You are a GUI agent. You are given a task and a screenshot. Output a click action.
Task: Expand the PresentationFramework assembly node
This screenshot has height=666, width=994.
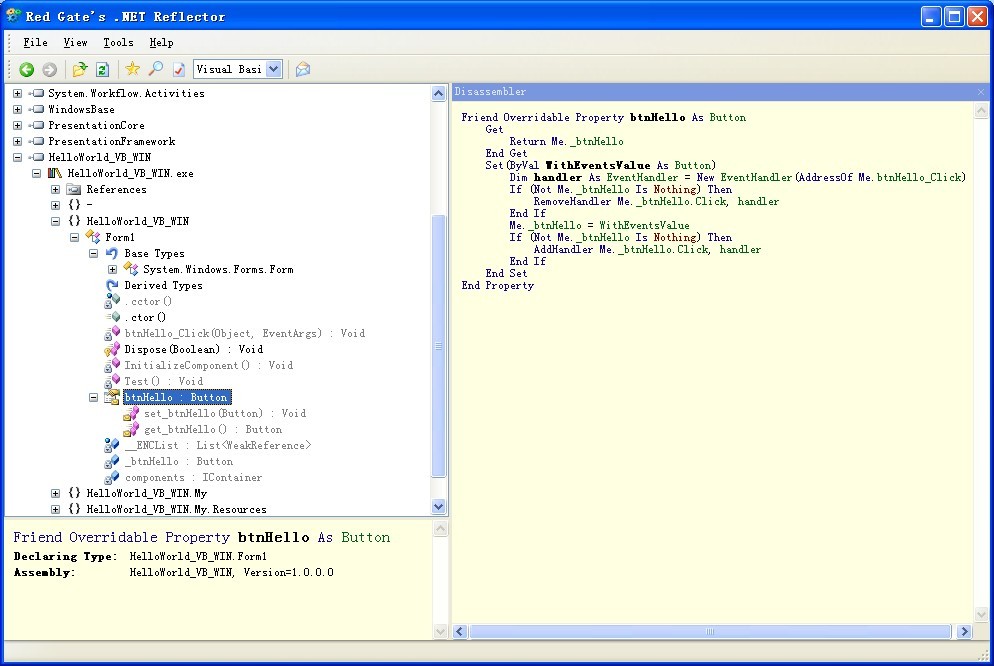[x=18, y=141]
